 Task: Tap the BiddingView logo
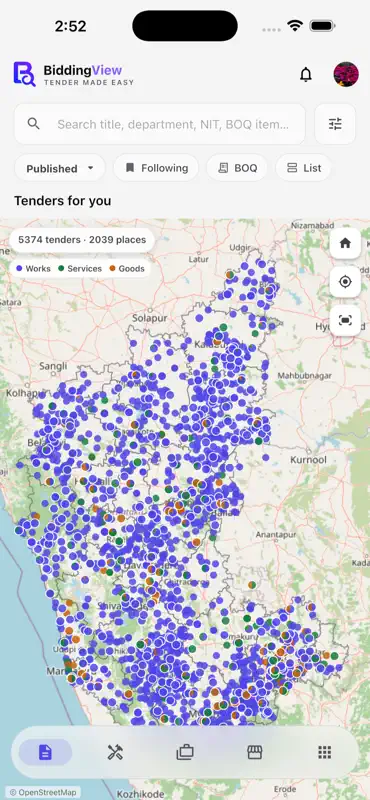[74, 74]
